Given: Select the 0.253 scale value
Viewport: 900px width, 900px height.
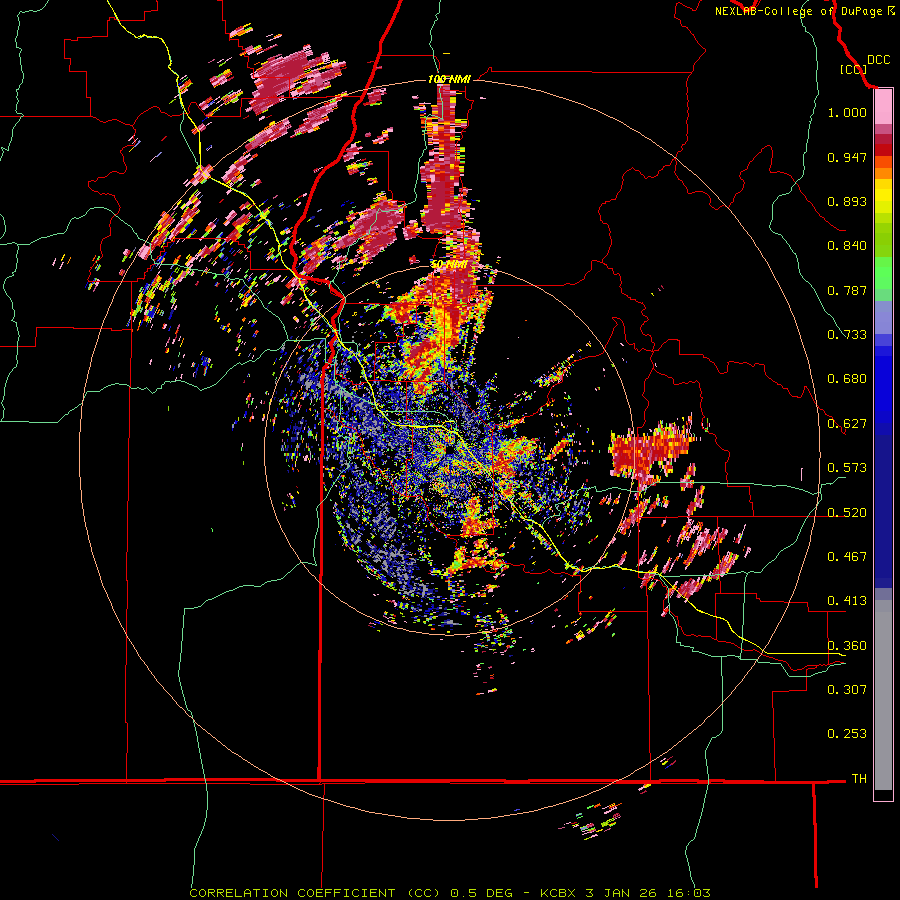Looking at the screenshot, I should [x=847, y=734].
